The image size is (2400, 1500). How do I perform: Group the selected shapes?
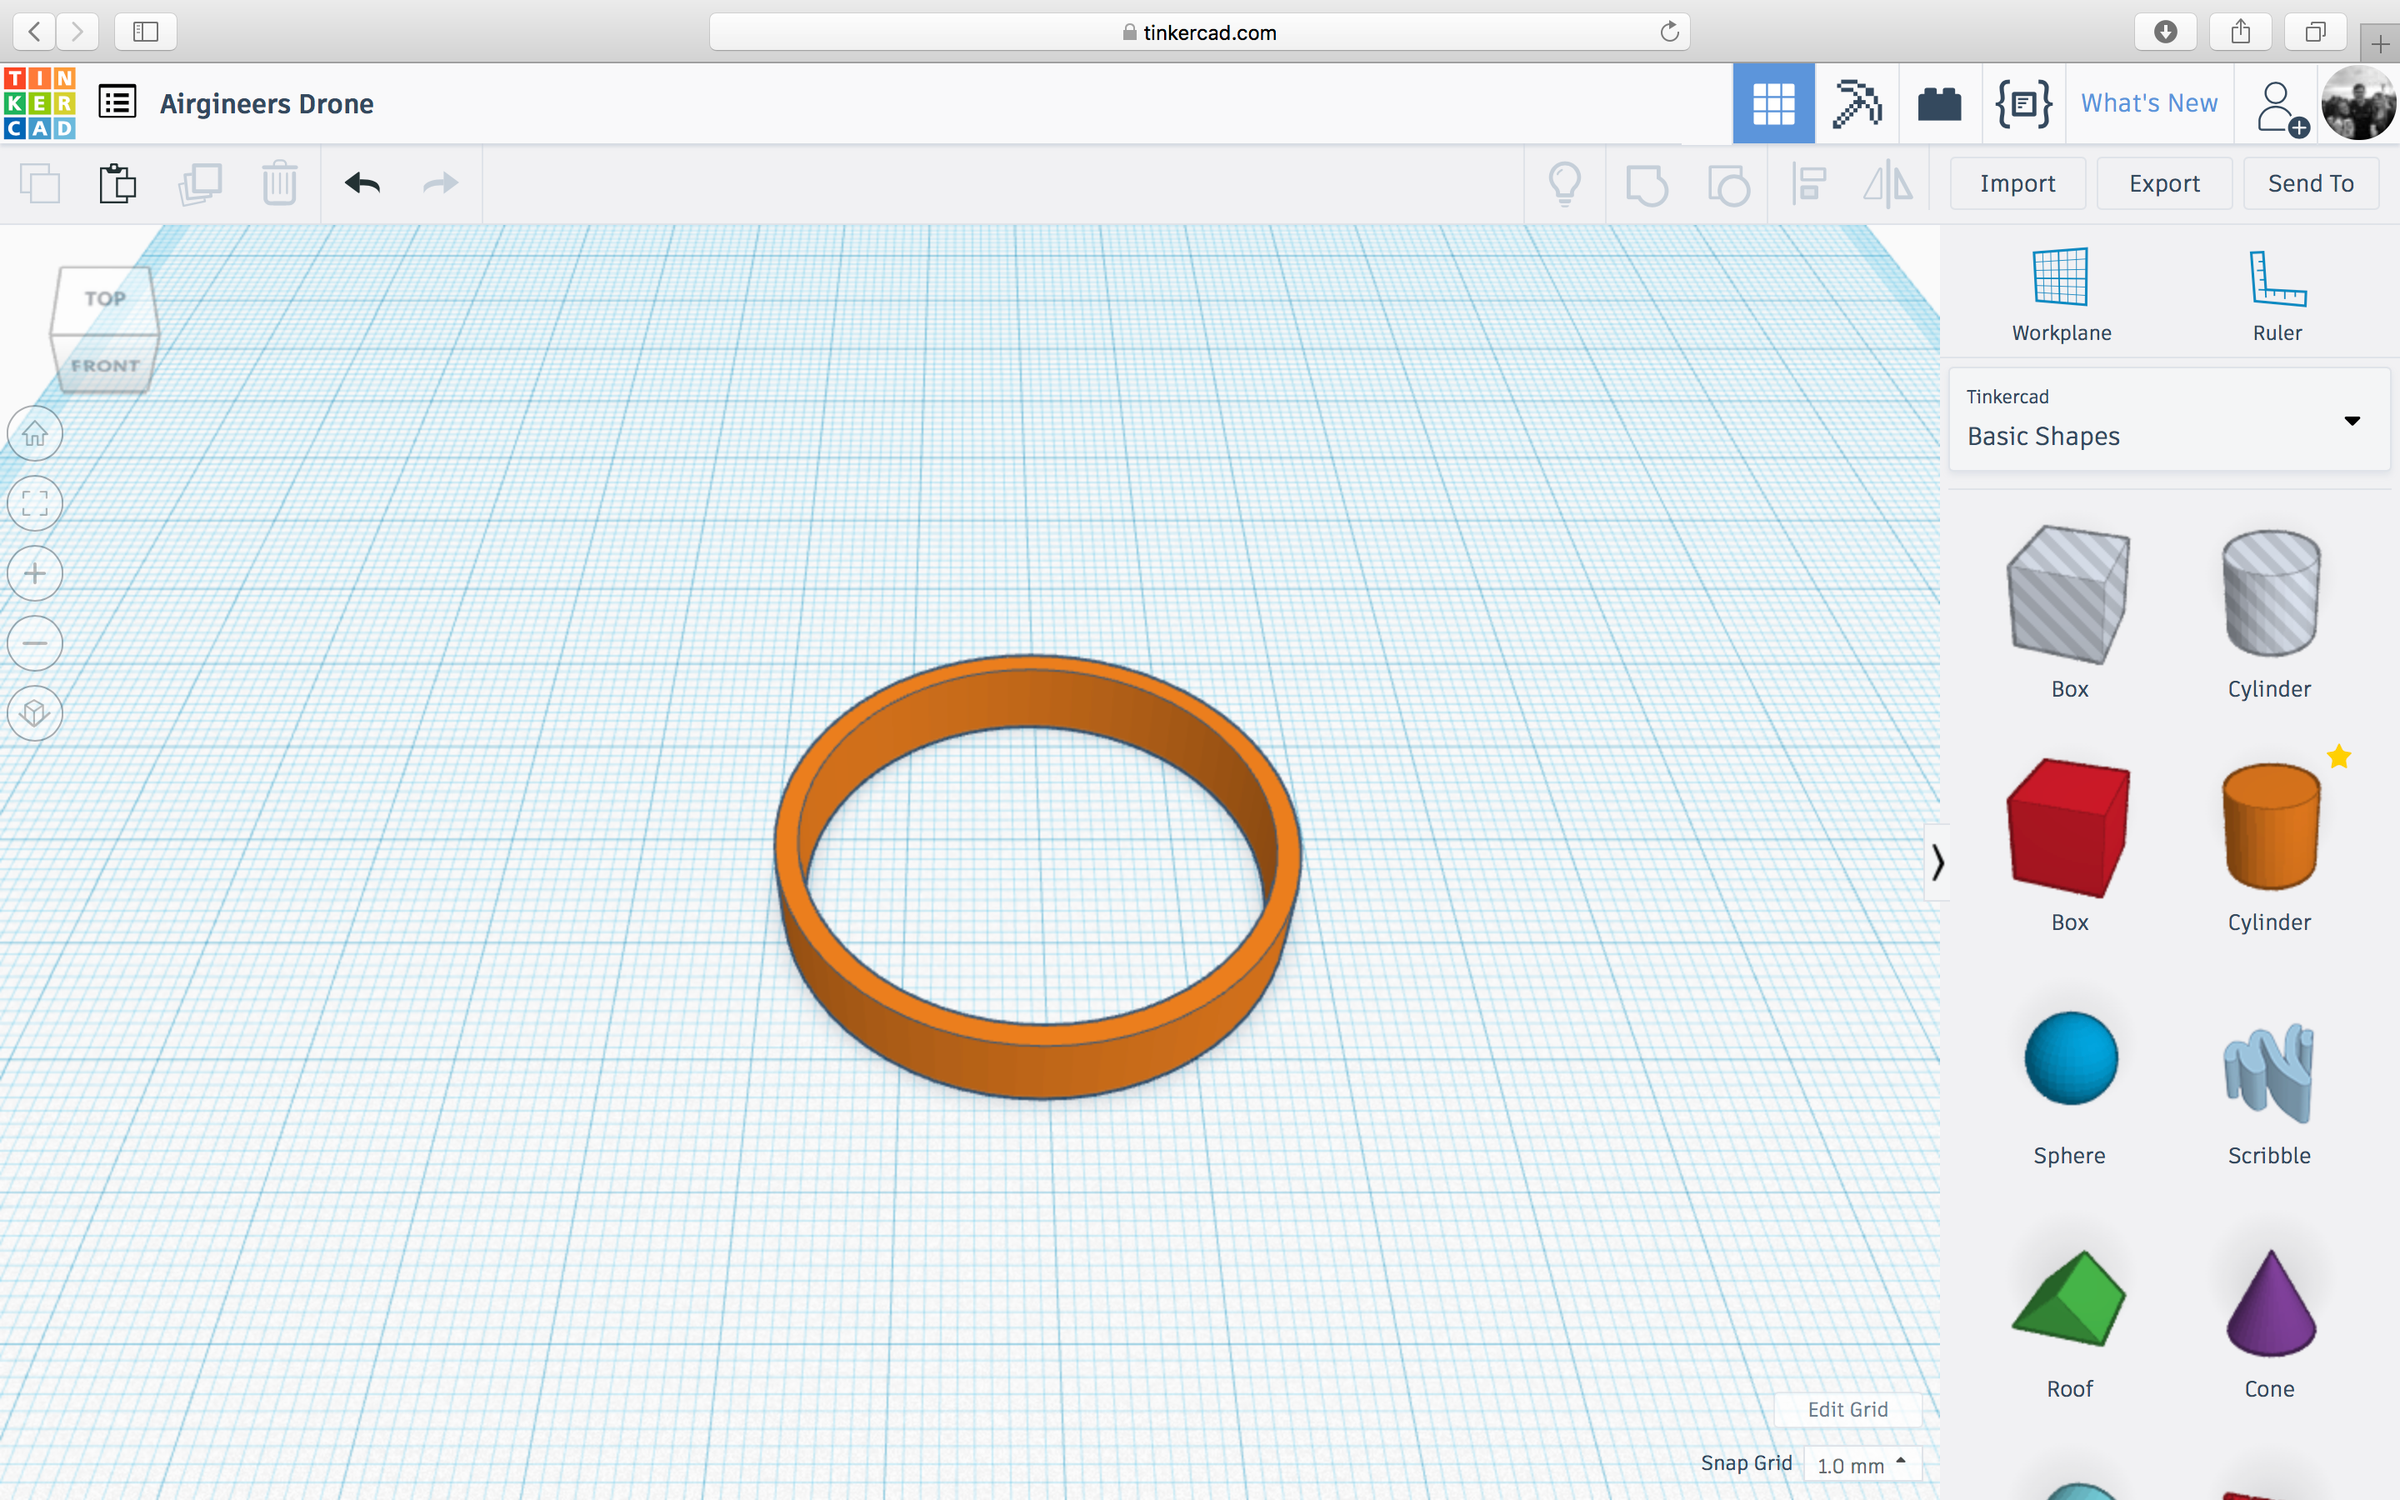tap(1647, 183)
